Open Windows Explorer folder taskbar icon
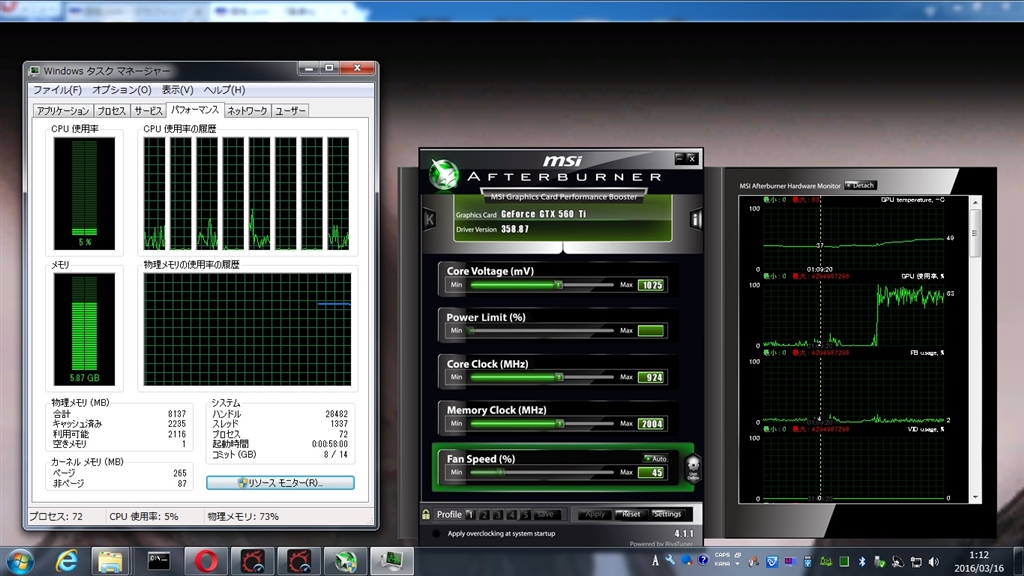 [111, 560]
